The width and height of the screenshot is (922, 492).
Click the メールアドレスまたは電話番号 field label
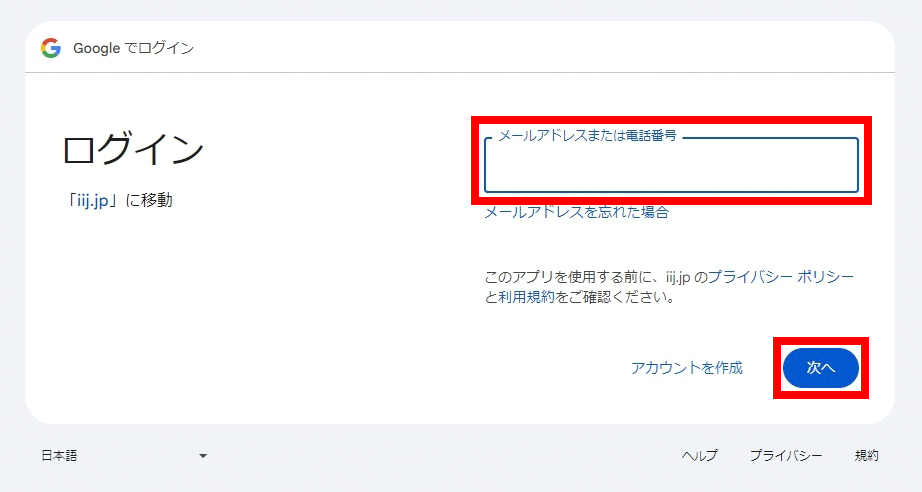pos(587,135)
